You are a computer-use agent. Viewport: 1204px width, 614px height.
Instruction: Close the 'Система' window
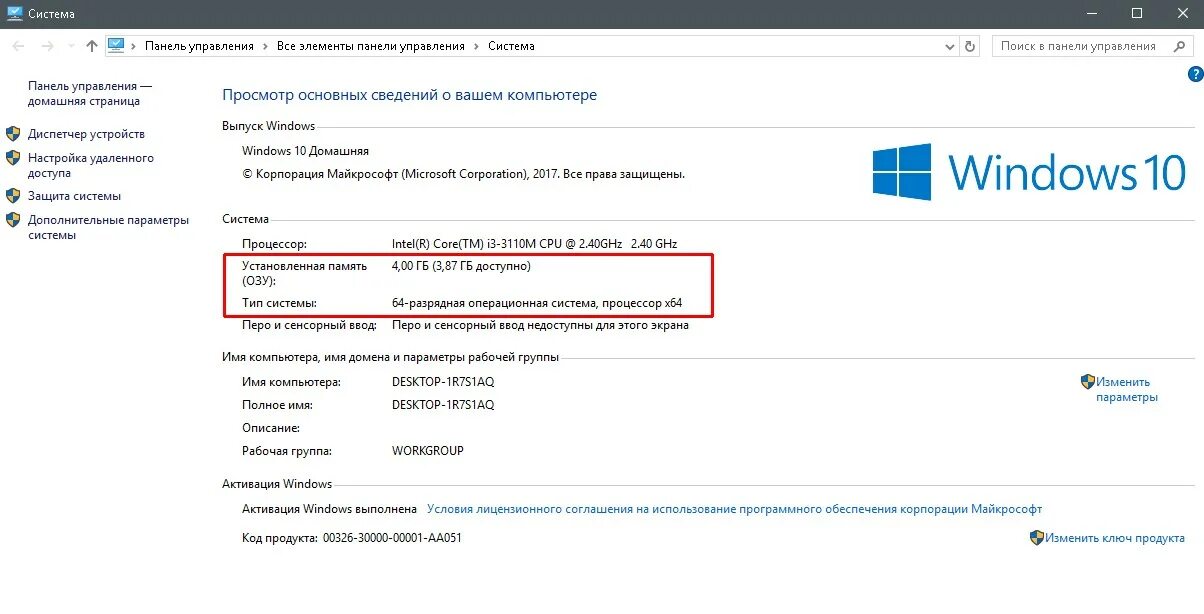coord(1182,14)
